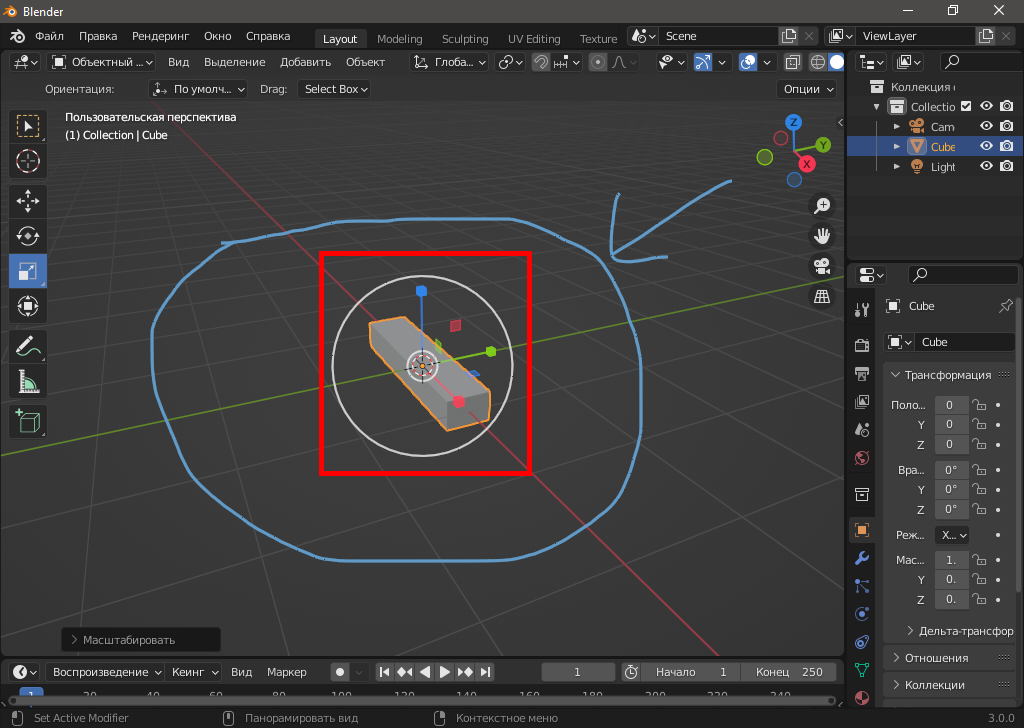
Task: Switch to the Sculpting workspace tab
Action: tap(465, 39)
